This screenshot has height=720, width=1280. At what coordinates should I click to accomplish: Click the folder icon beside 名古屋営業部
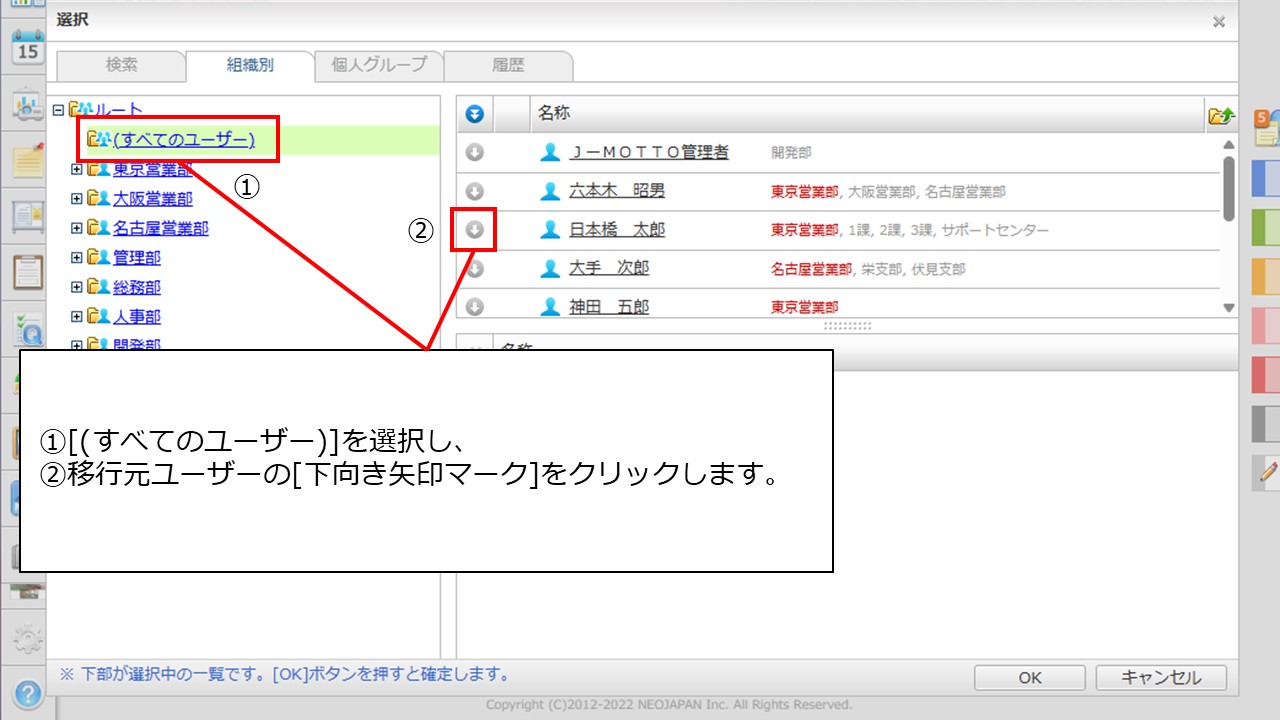pyautogui.click(x=98, y=229)
